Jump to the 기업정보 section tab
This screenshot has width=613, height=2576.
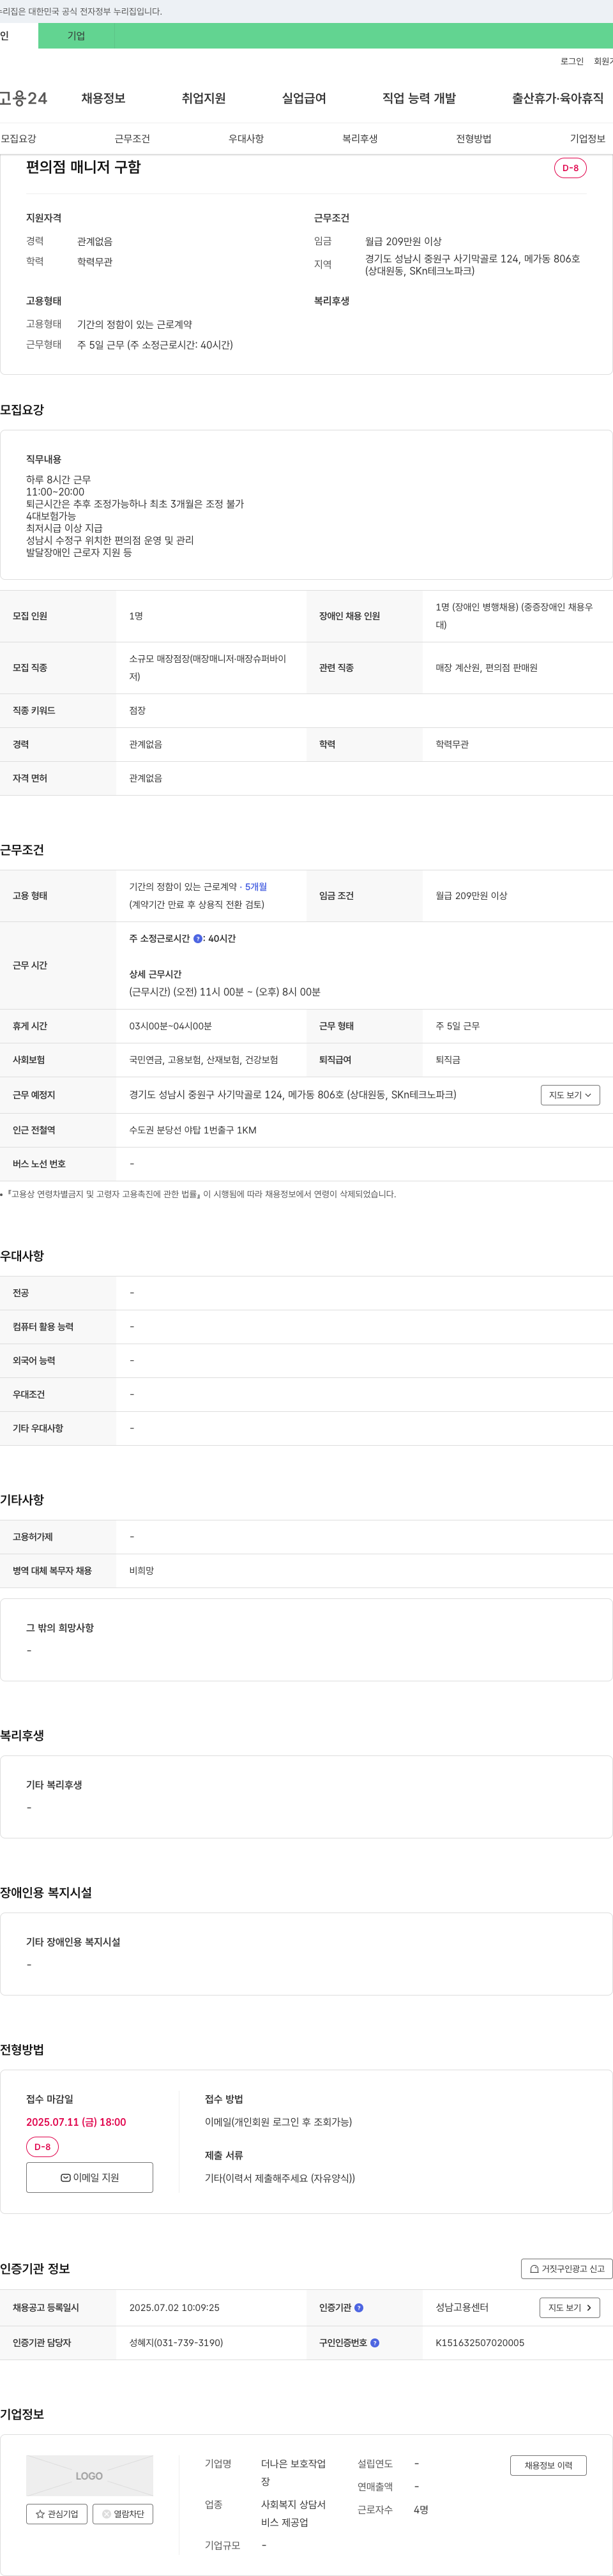click(588, 139)
